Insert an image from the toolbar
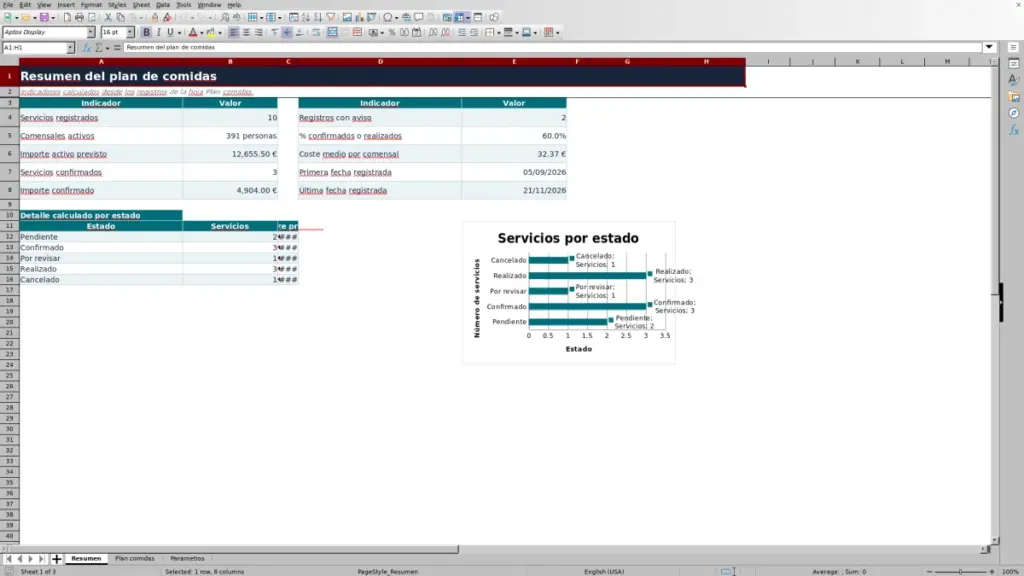Image resolution: width=1024 pixels, height=576 pixels. click(x=347, y=18)
